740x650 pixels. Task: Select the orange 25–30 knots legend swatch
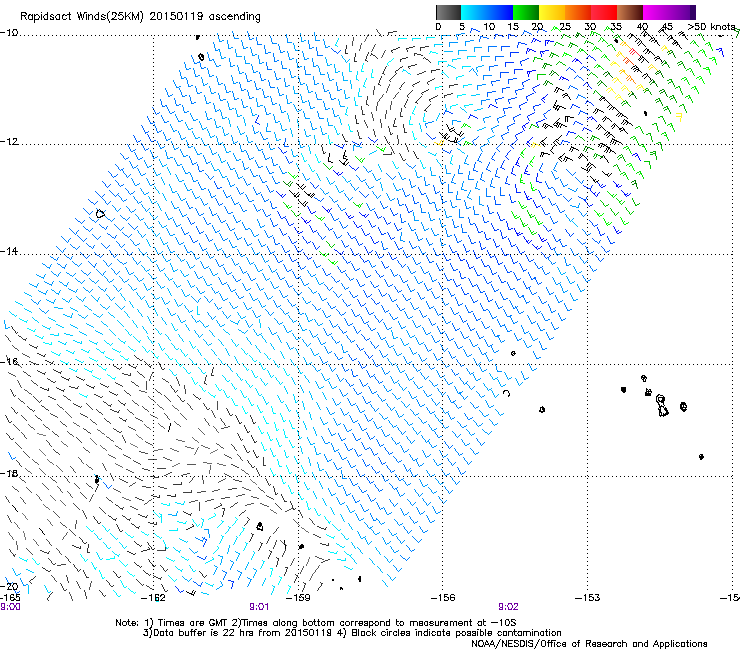tap(578, 12)
